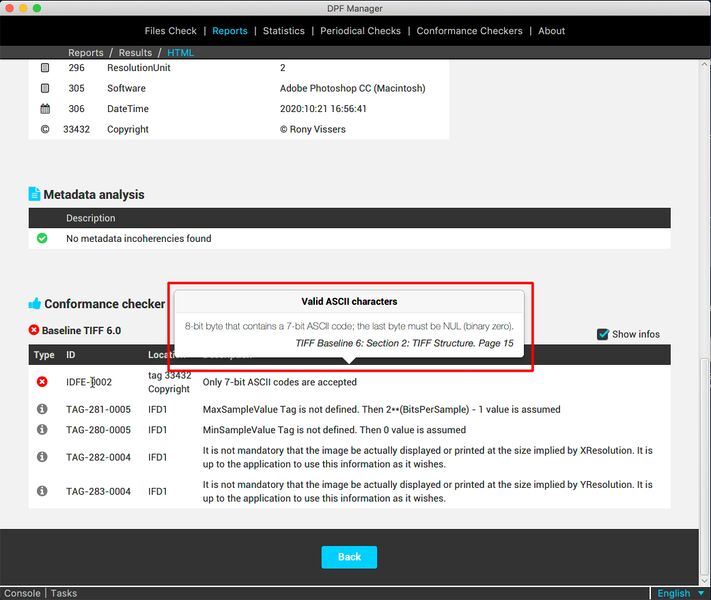Click the red error icon beside IDFE-0002
Screen dimensions: 711x600
[x=42, y=382]
